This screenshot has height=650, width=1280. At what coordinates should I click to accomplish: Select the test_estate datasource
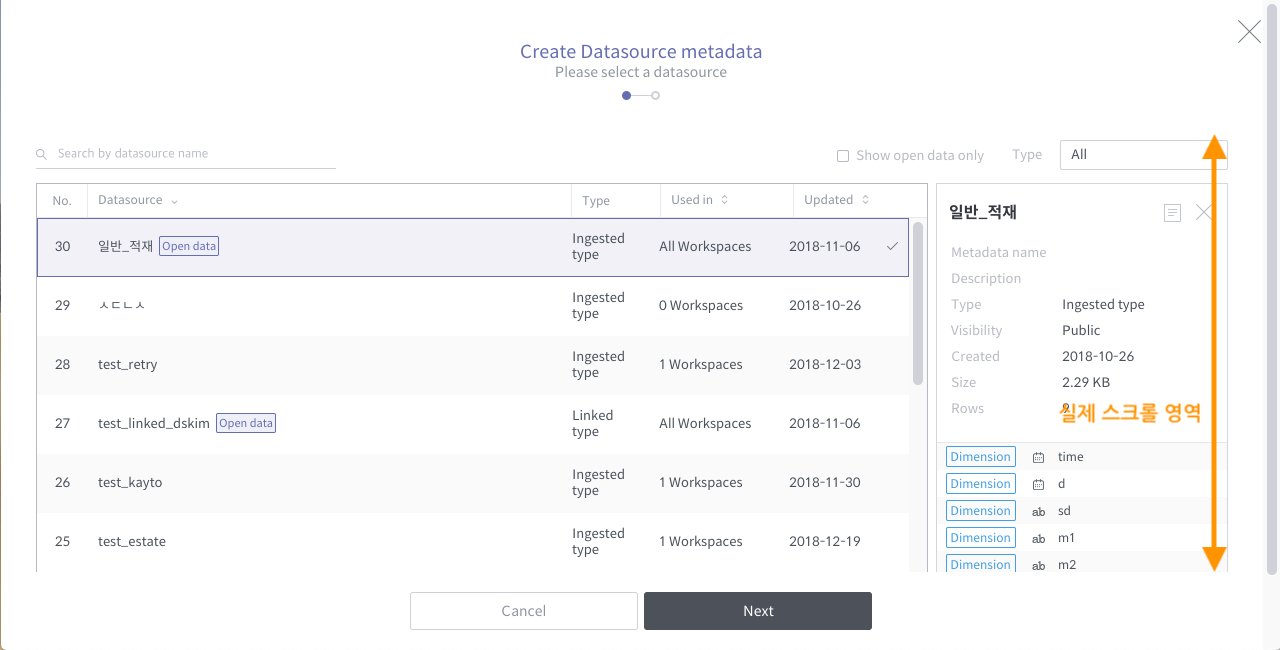[x=473, y=542]
